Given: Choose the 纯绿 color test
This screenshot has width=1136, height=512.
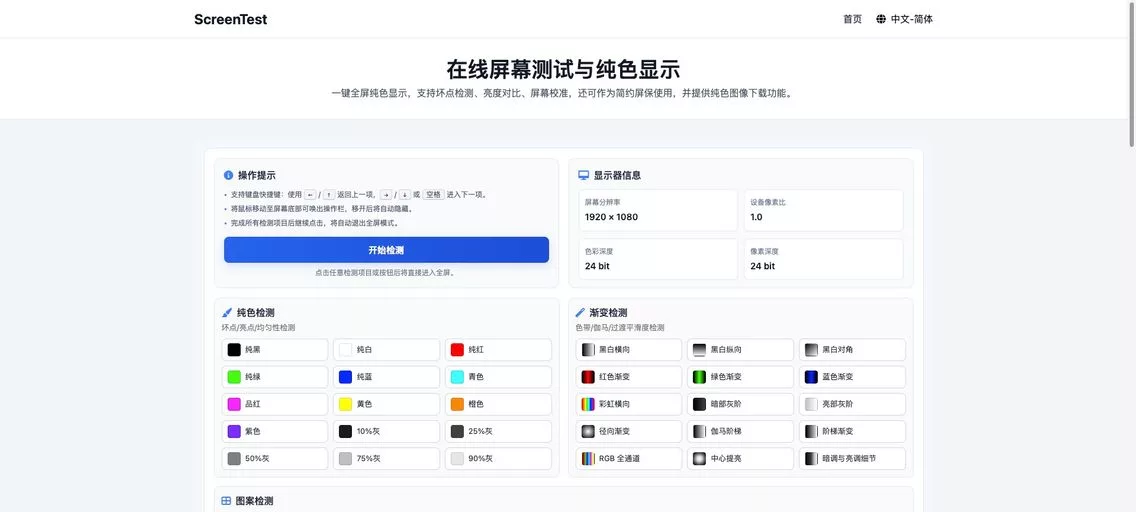Looking at the screenshot, I should [x=275, y=377].
